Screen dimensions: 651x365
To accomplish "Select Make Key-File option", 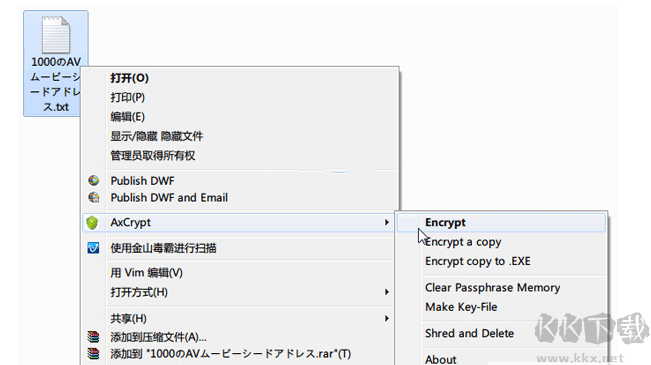I will [x=461, y=307].
